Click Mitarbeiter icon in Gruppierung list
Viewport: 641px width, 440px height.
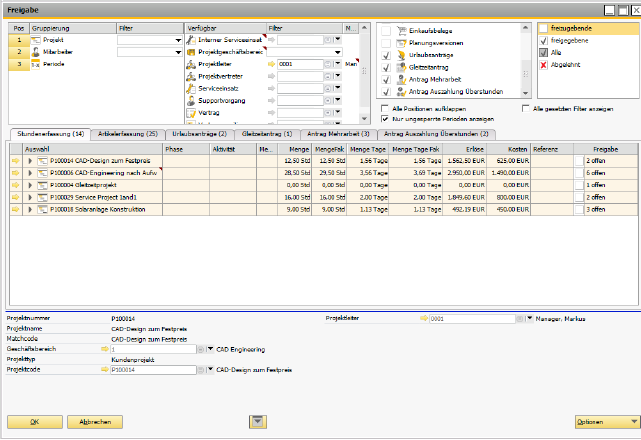36,52
